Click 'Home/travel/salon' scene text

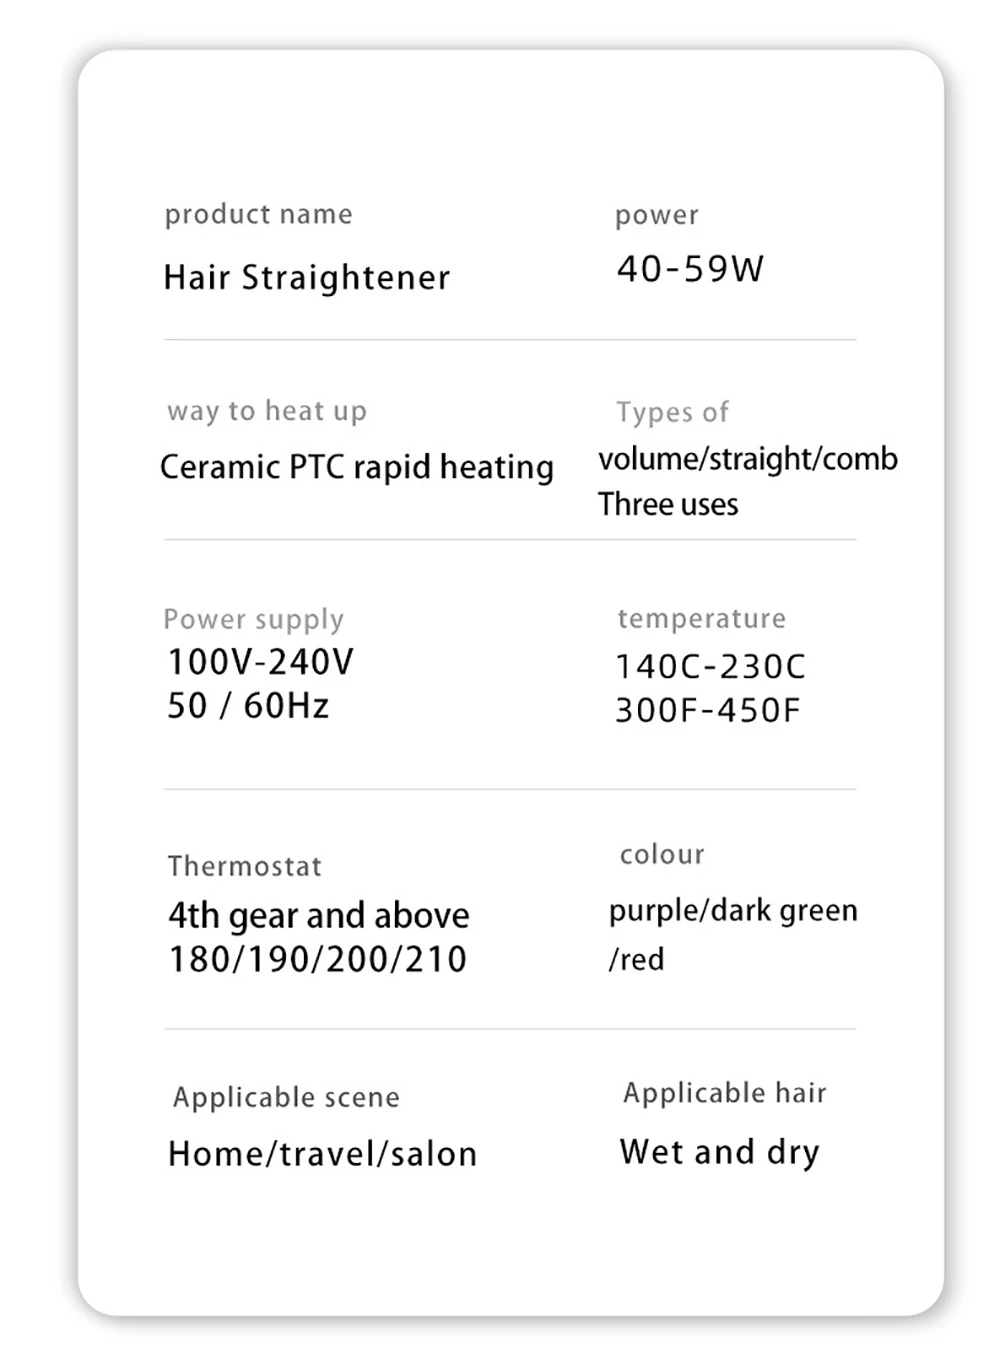pos(323,1154)
